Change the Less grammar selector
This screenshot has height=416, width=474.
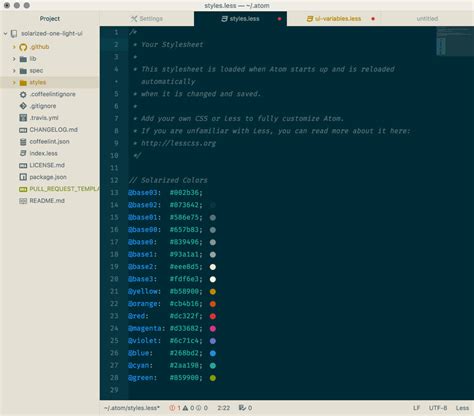(462, 408)
